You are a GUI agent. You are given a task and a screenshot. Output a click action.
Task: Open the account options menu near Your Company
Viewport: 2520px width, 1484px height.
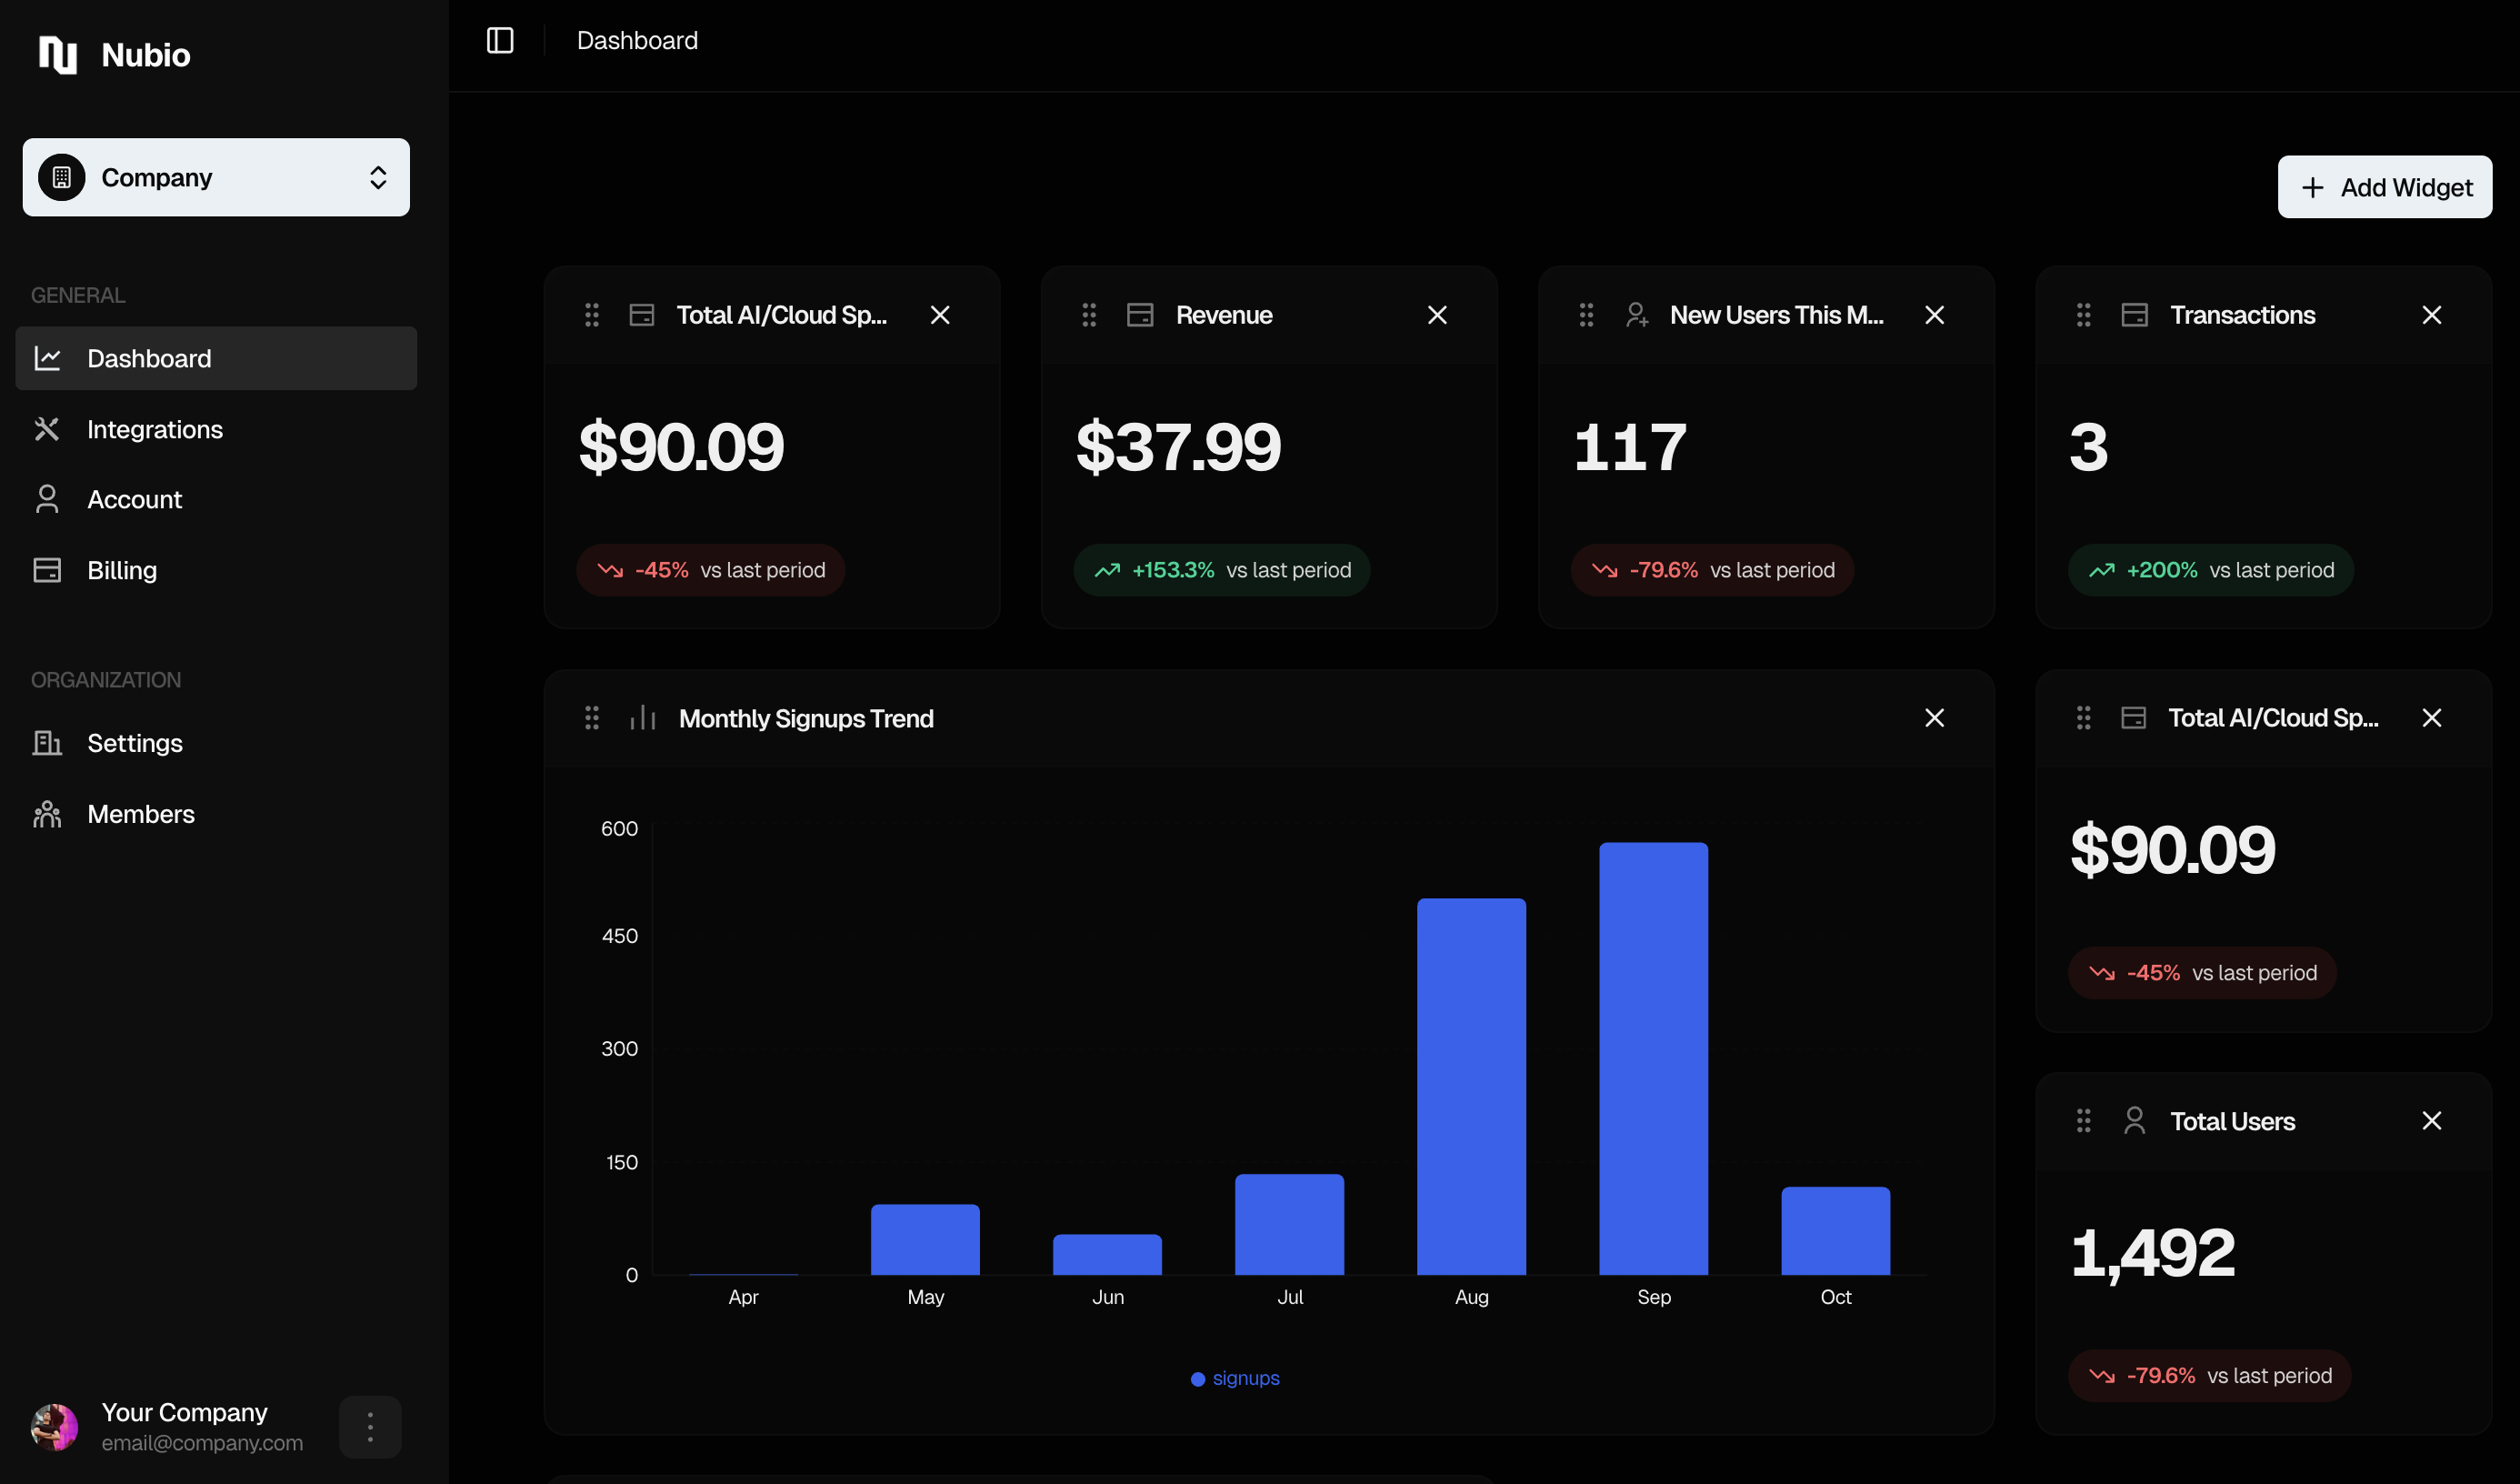point(369,1426)
